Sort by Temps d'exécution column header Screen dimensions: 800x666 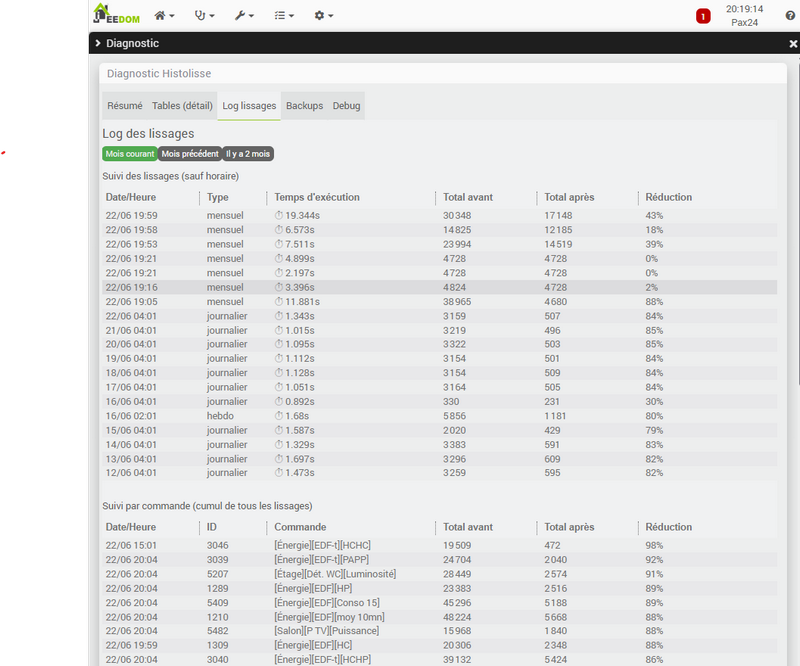tap(317, 197)
